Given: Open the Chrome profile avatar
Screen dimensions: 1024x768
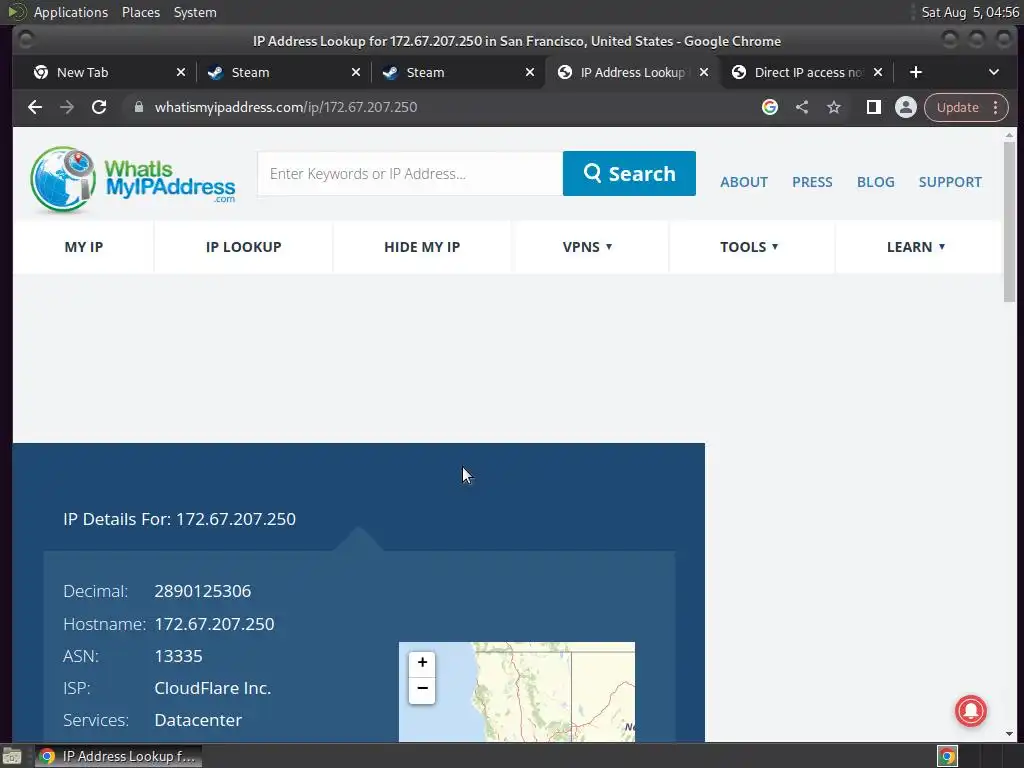Looking at the screenshot, I should [x=906, y=107].
